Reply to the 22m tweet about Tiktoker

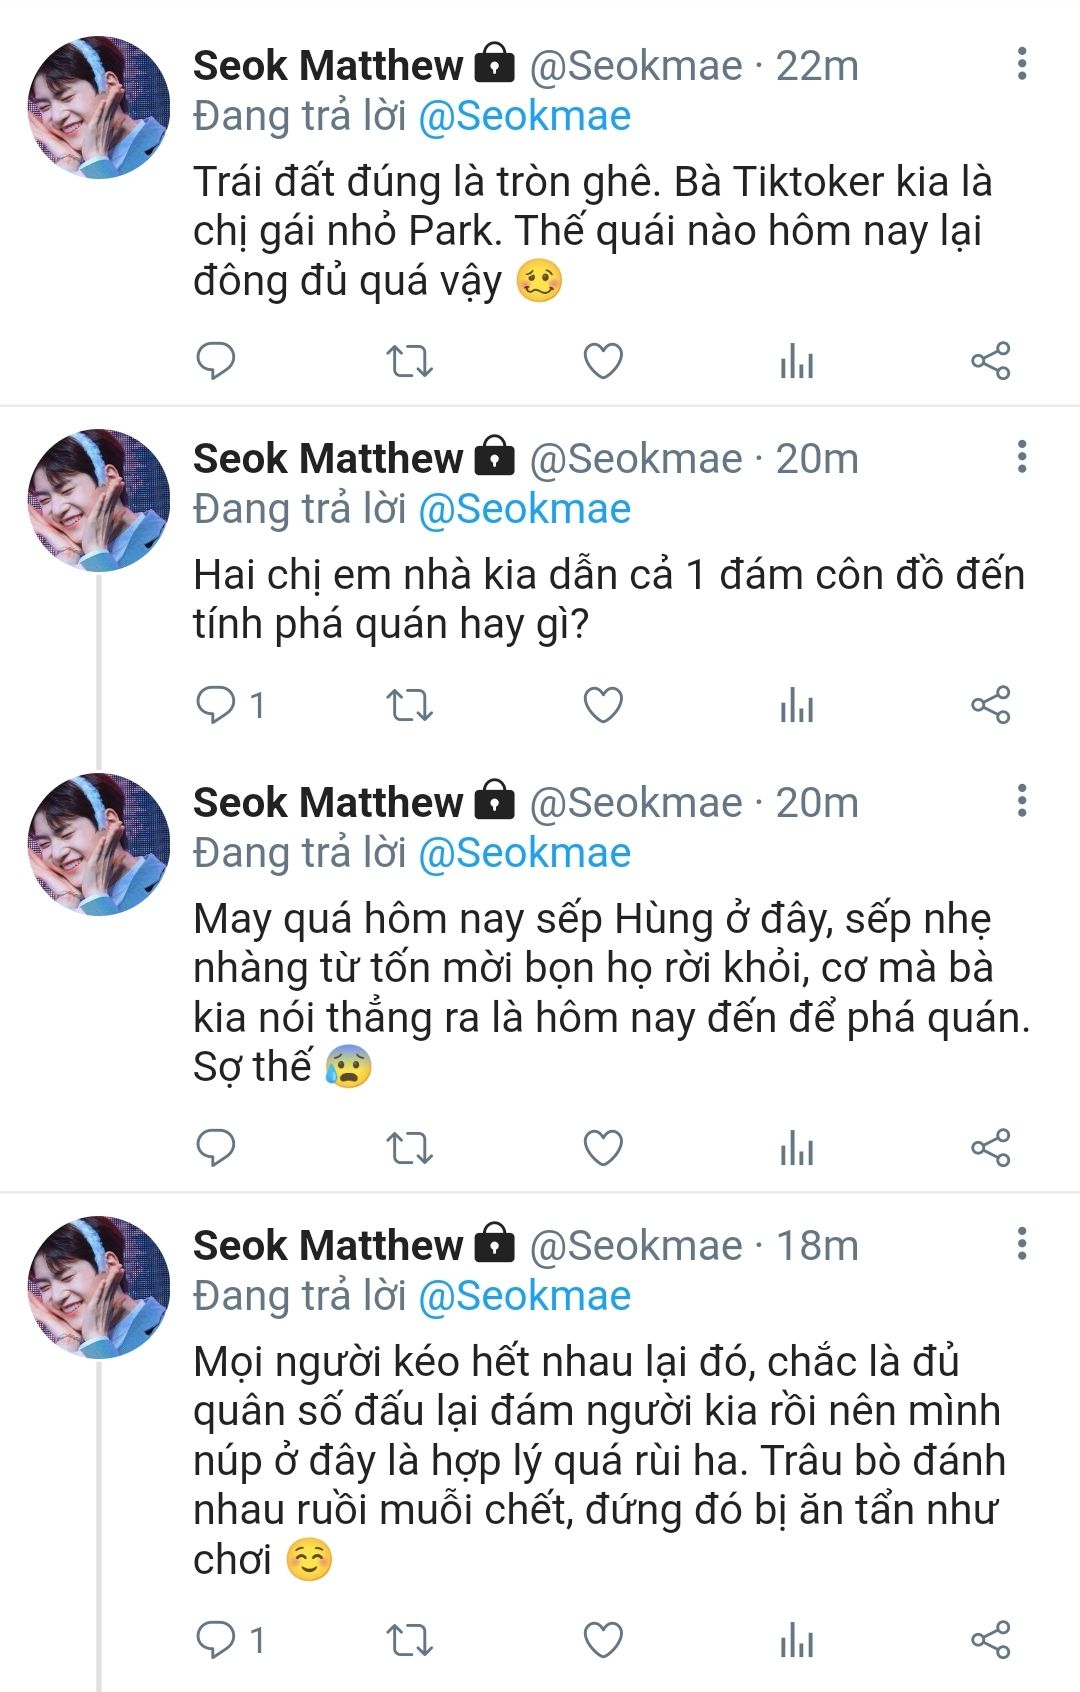coord(215,360)
